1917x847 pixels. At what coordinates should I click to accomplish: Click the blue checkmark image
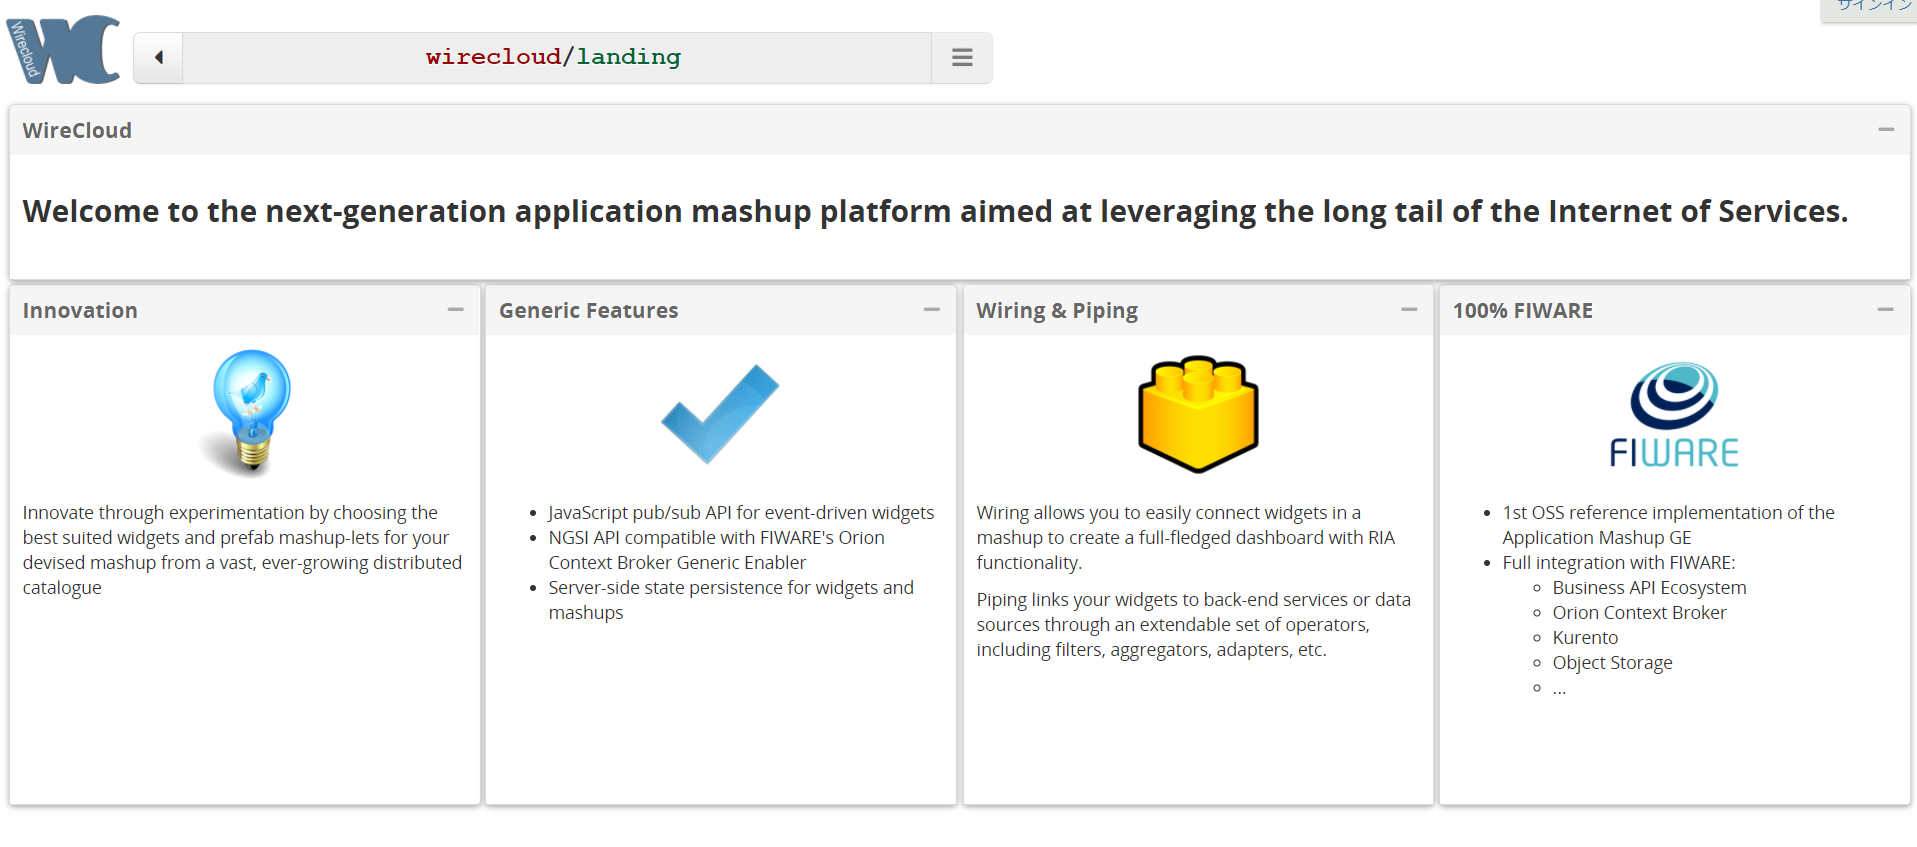[720, 414]
